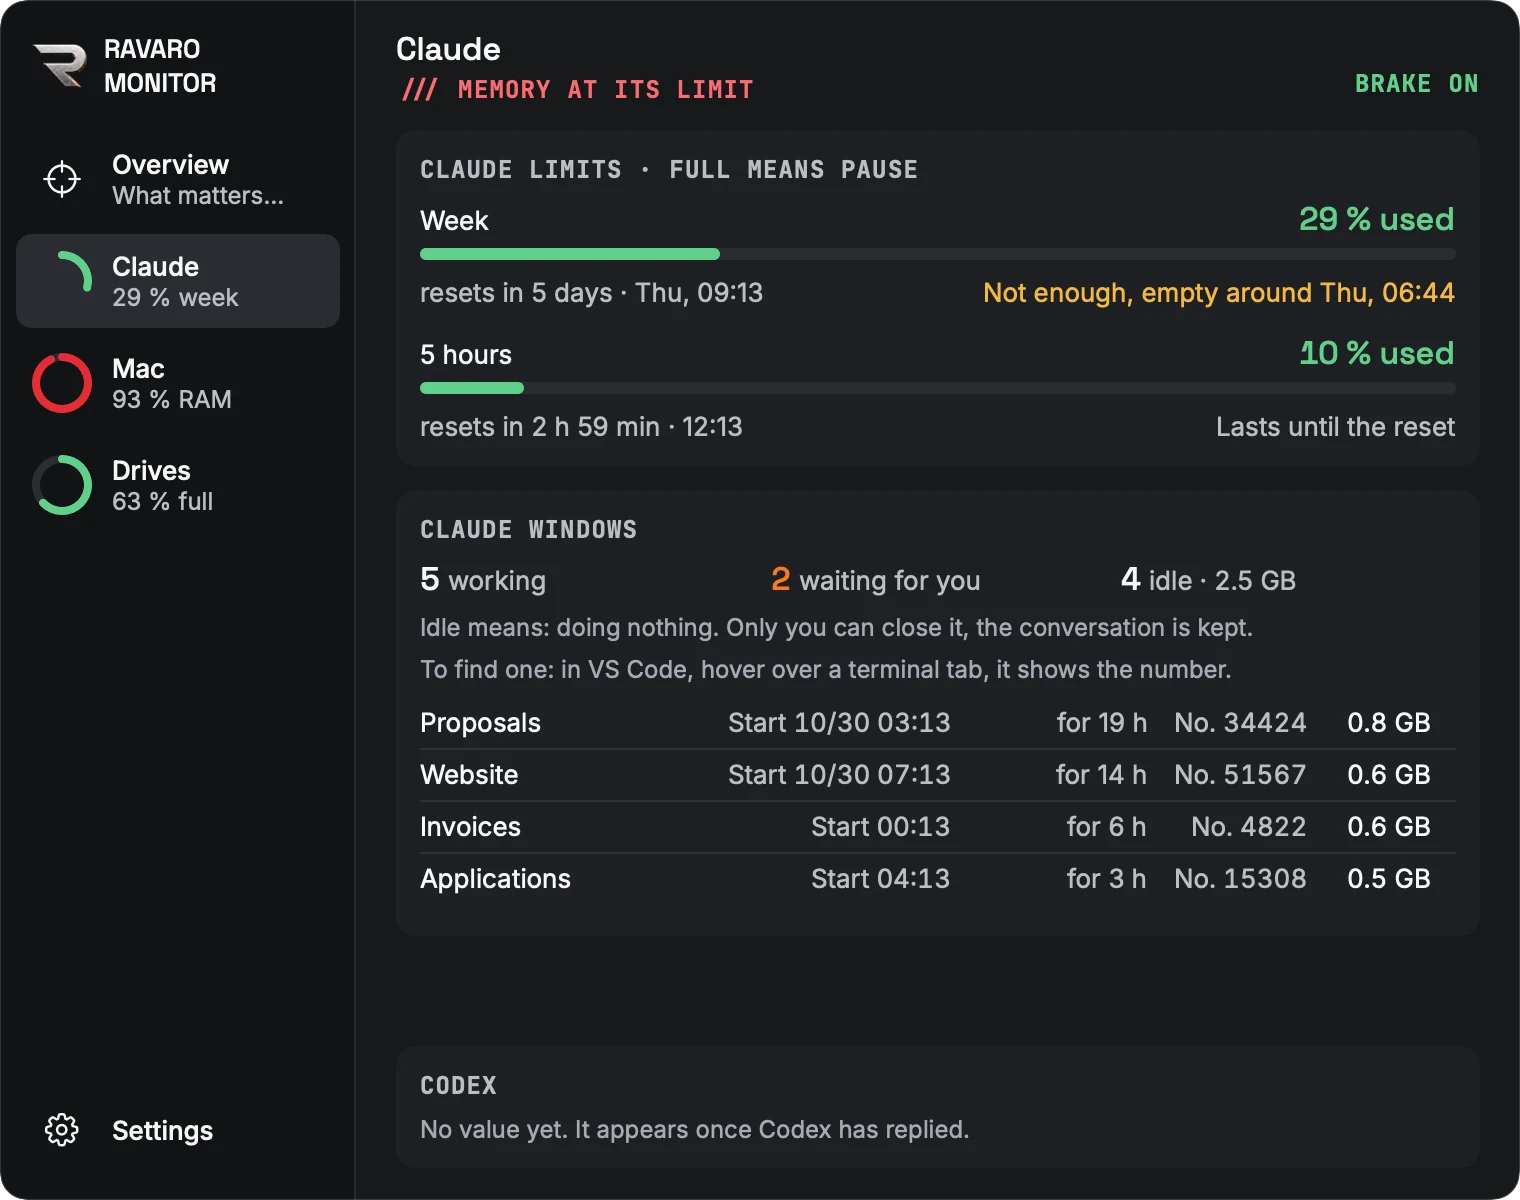Click the BRAKE ON status indicator
Viewport: 1520px width, 1200px height.
click(x=1416, y=84)
